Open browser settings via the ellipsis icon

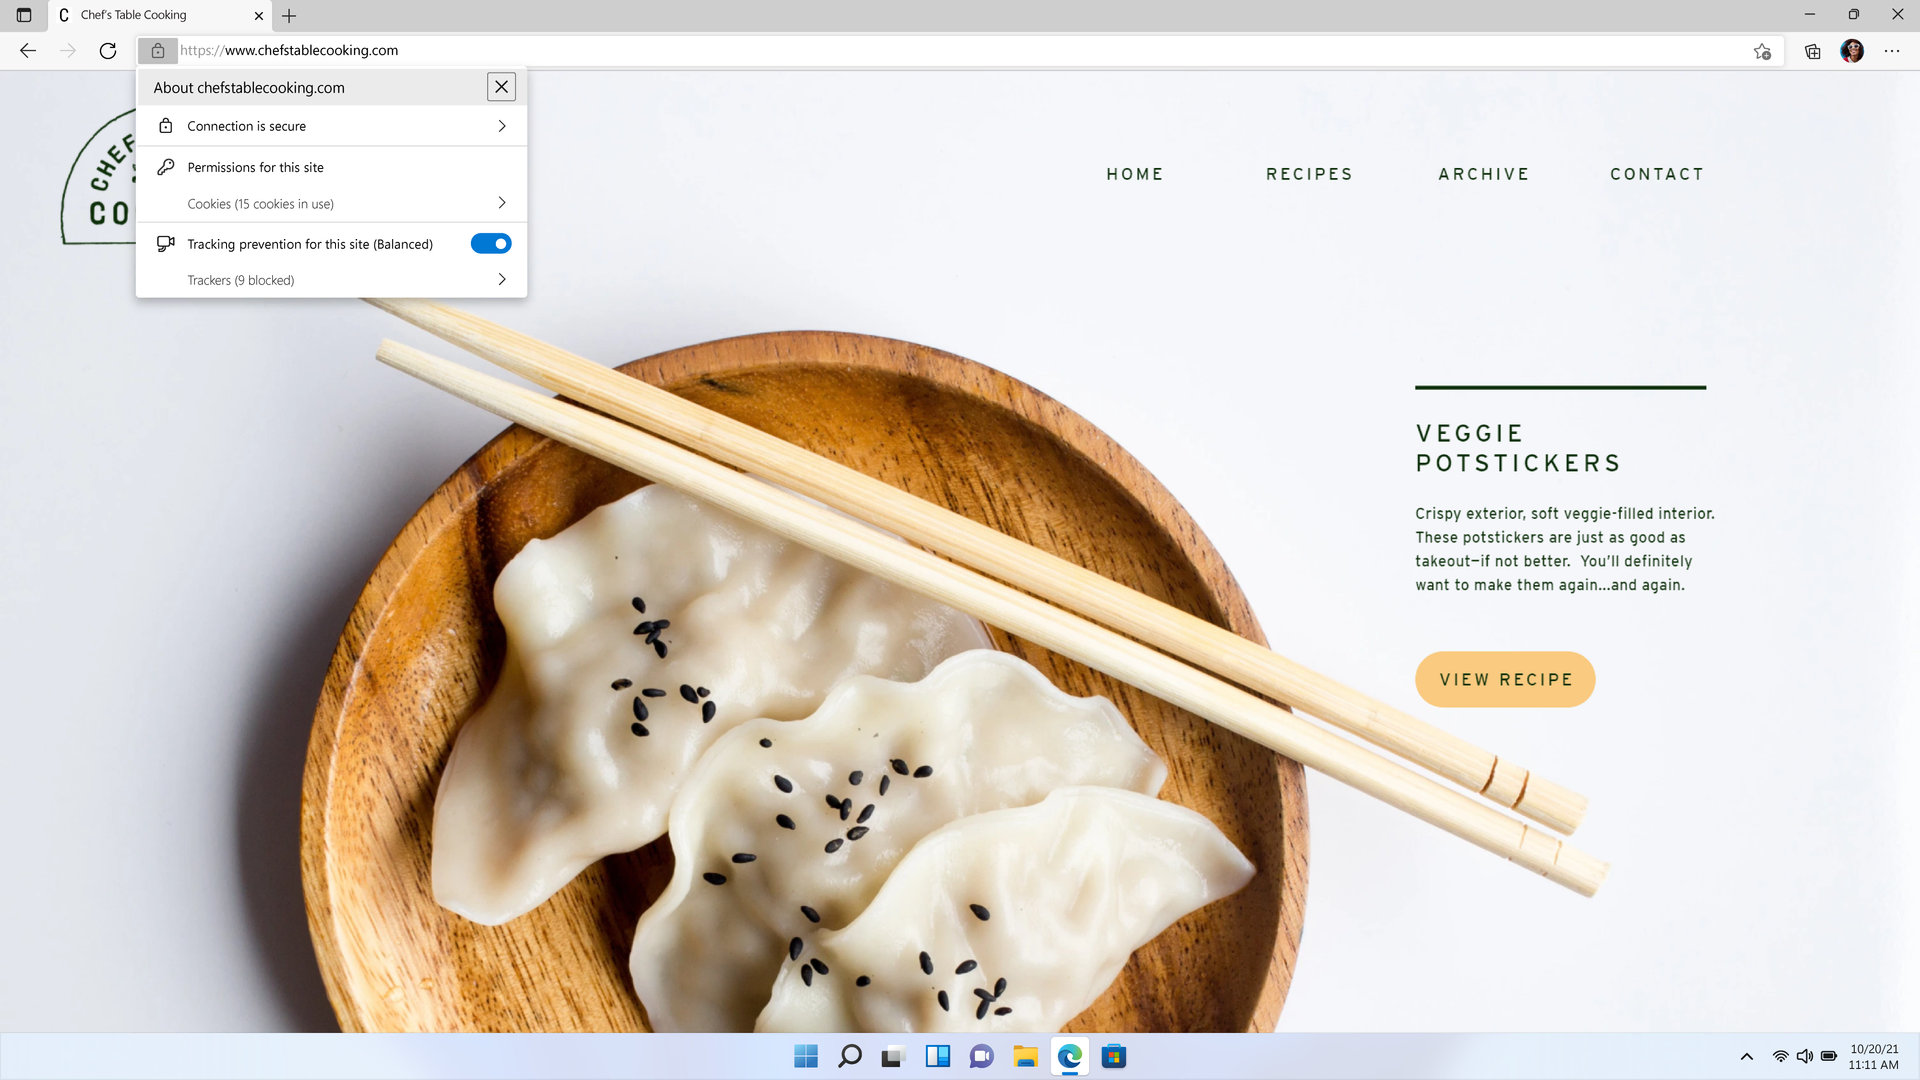1892,50
